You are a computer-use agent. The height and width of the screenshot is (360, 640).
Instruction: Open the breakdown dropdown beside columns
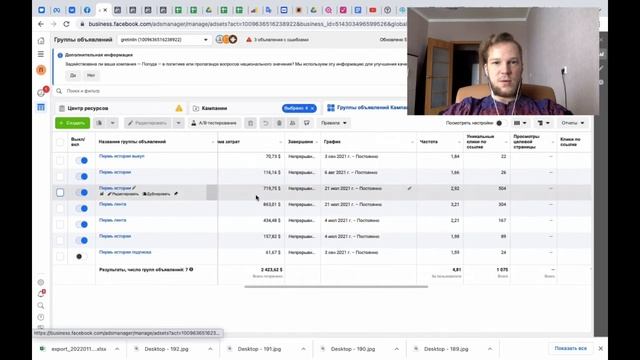pyautogui.click(x=543, y=123)
